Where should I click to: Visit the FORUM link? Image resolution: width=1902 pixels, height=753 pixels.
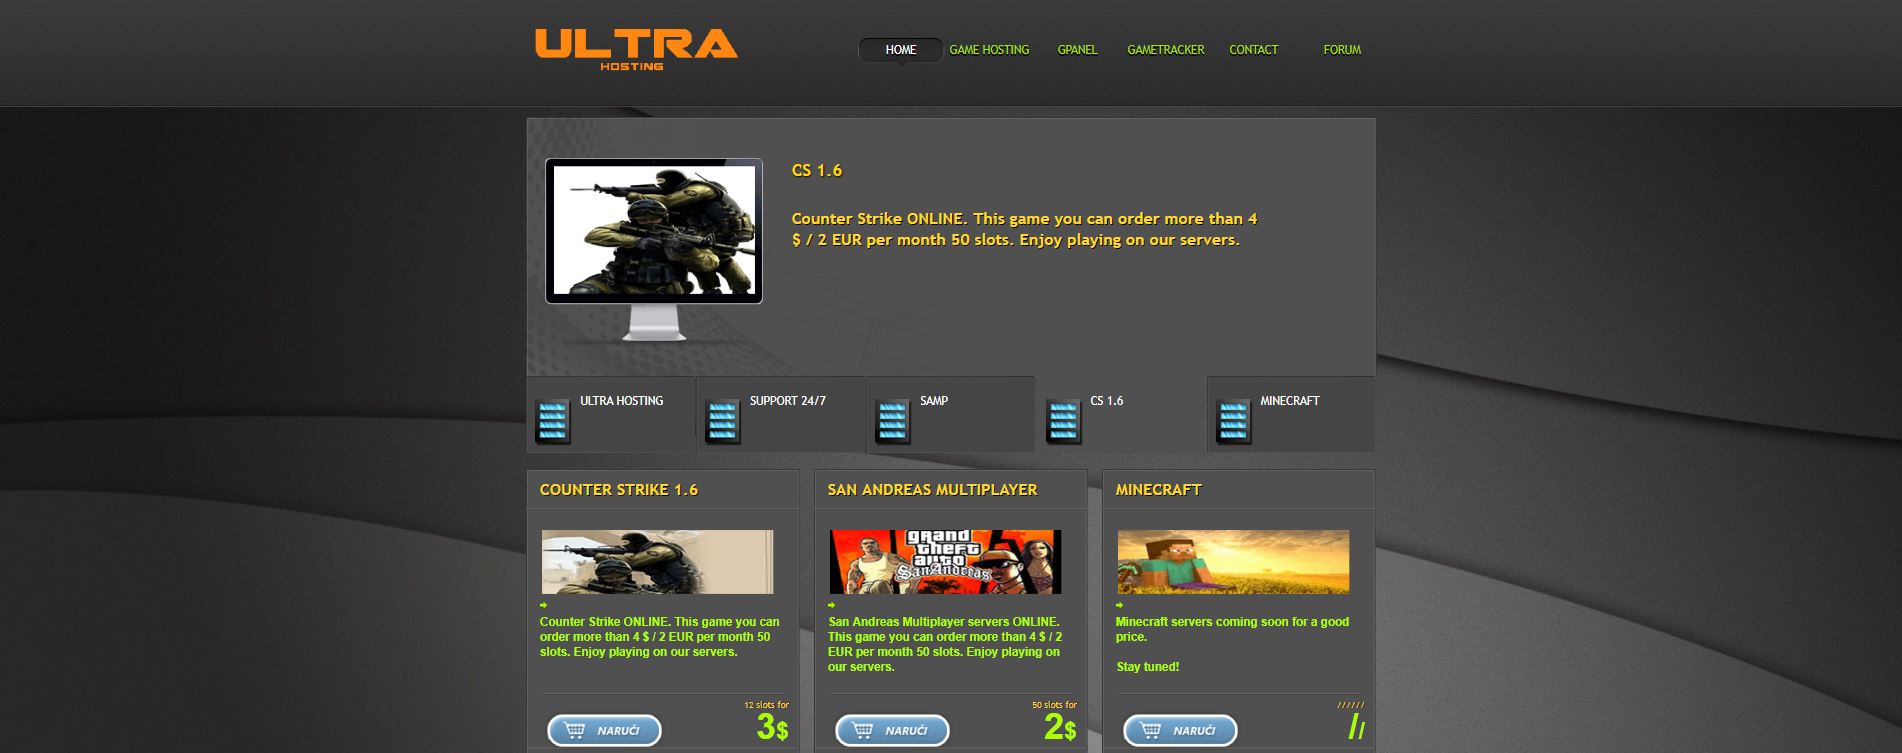1342,50
